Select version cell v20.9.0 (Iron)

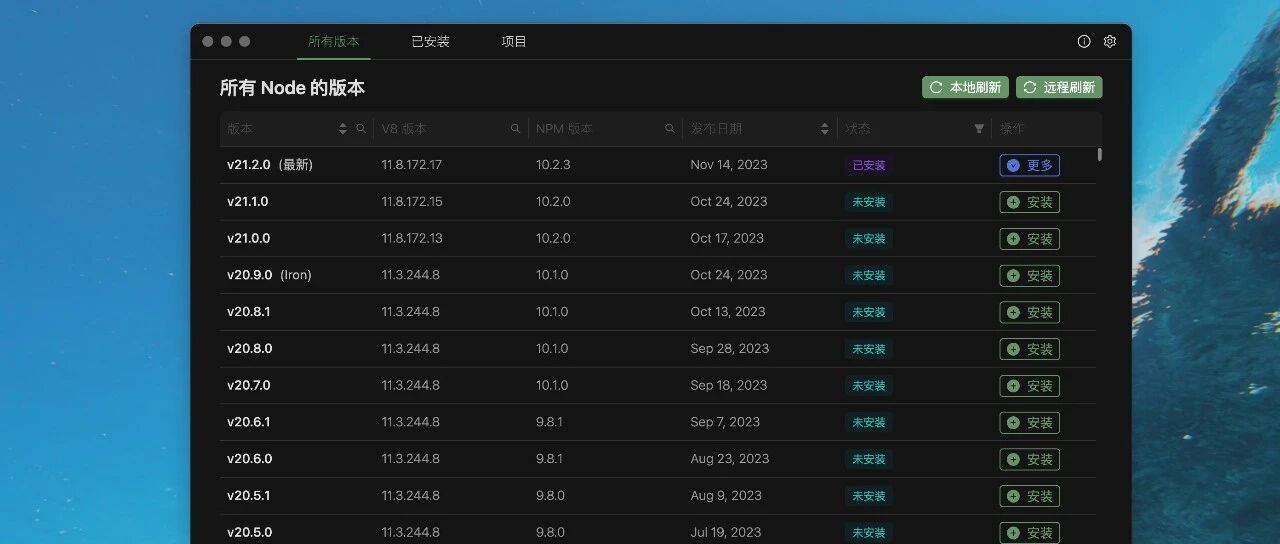269,275
